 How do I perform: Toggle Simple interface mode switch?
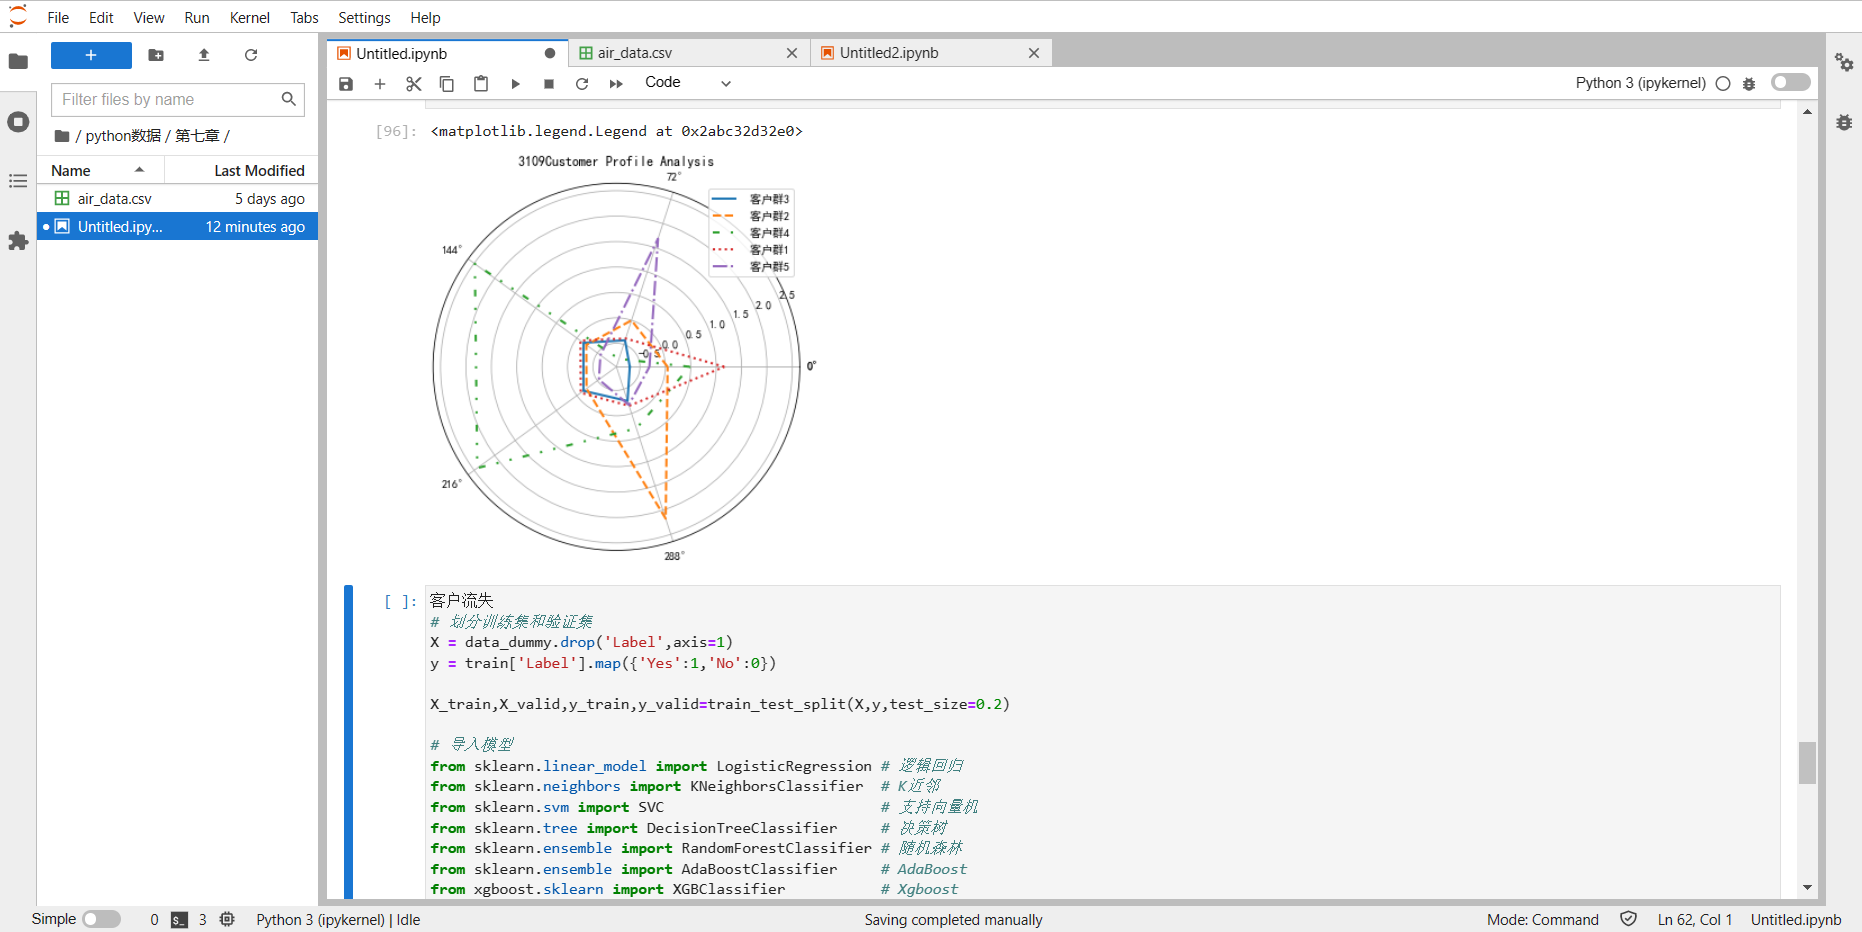tap(101, 919)
